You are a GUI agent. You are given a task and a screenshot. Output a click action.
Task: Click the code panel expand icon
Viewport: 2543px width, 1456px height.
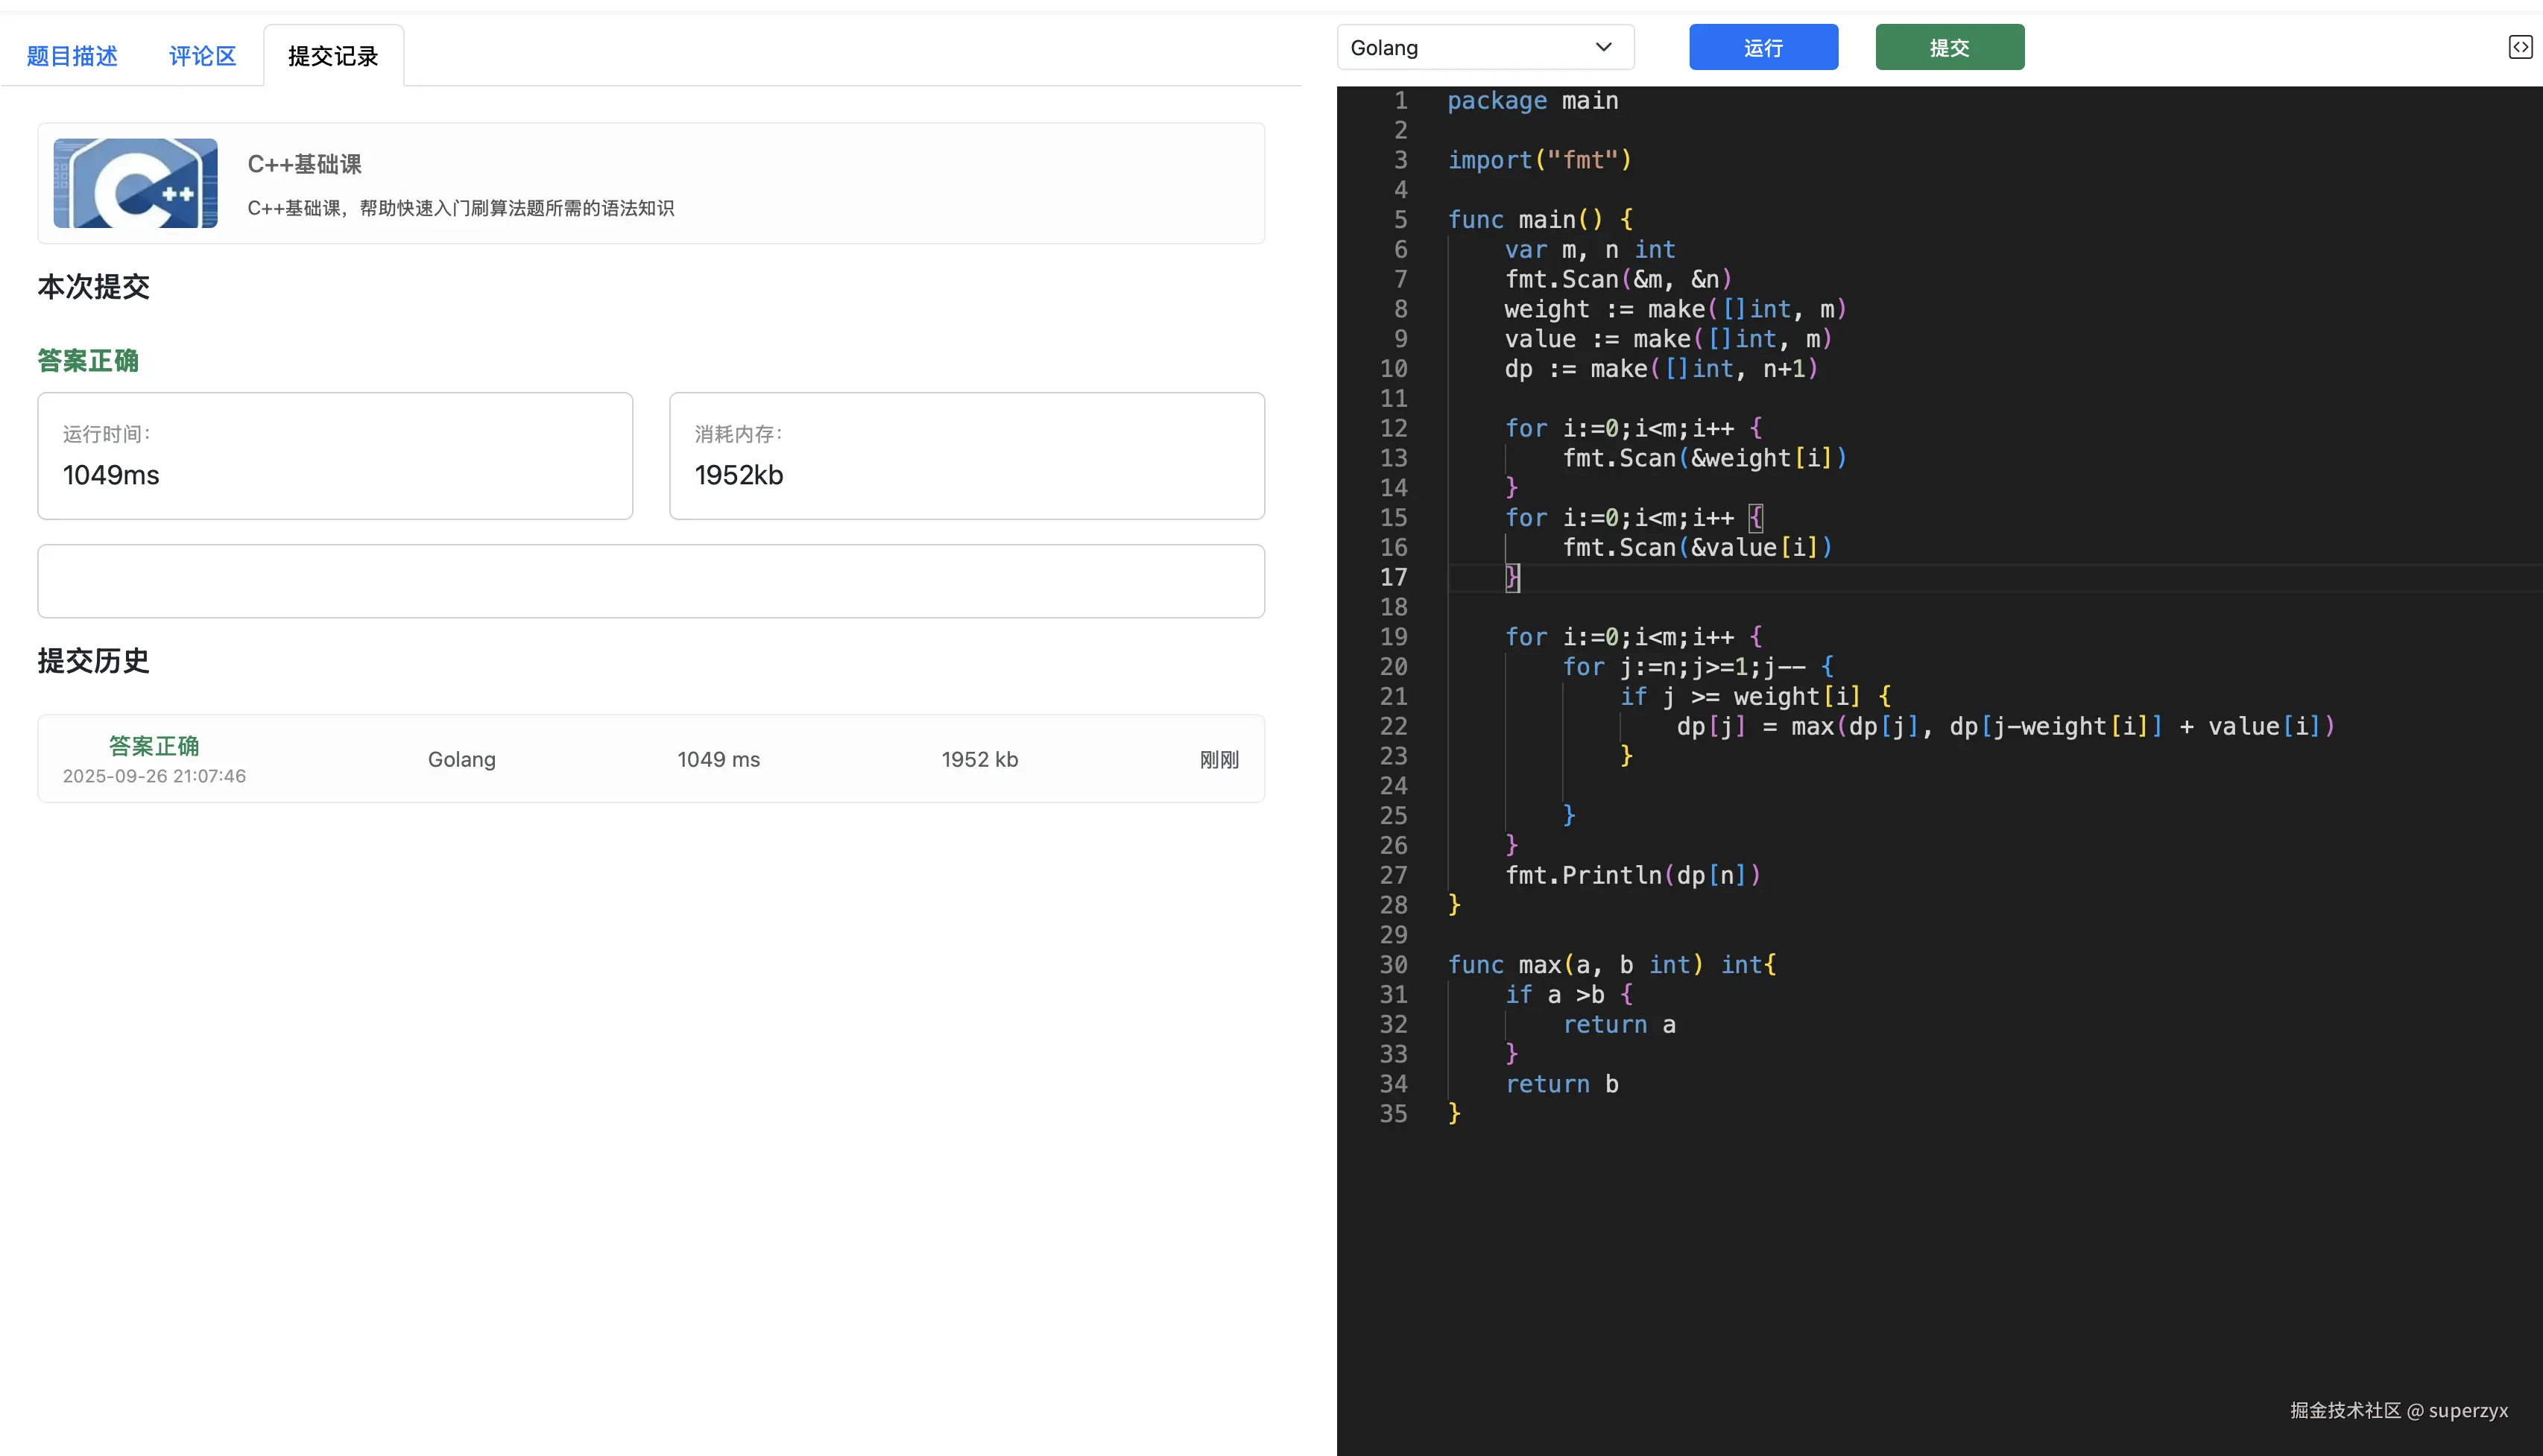[2520, 47]
